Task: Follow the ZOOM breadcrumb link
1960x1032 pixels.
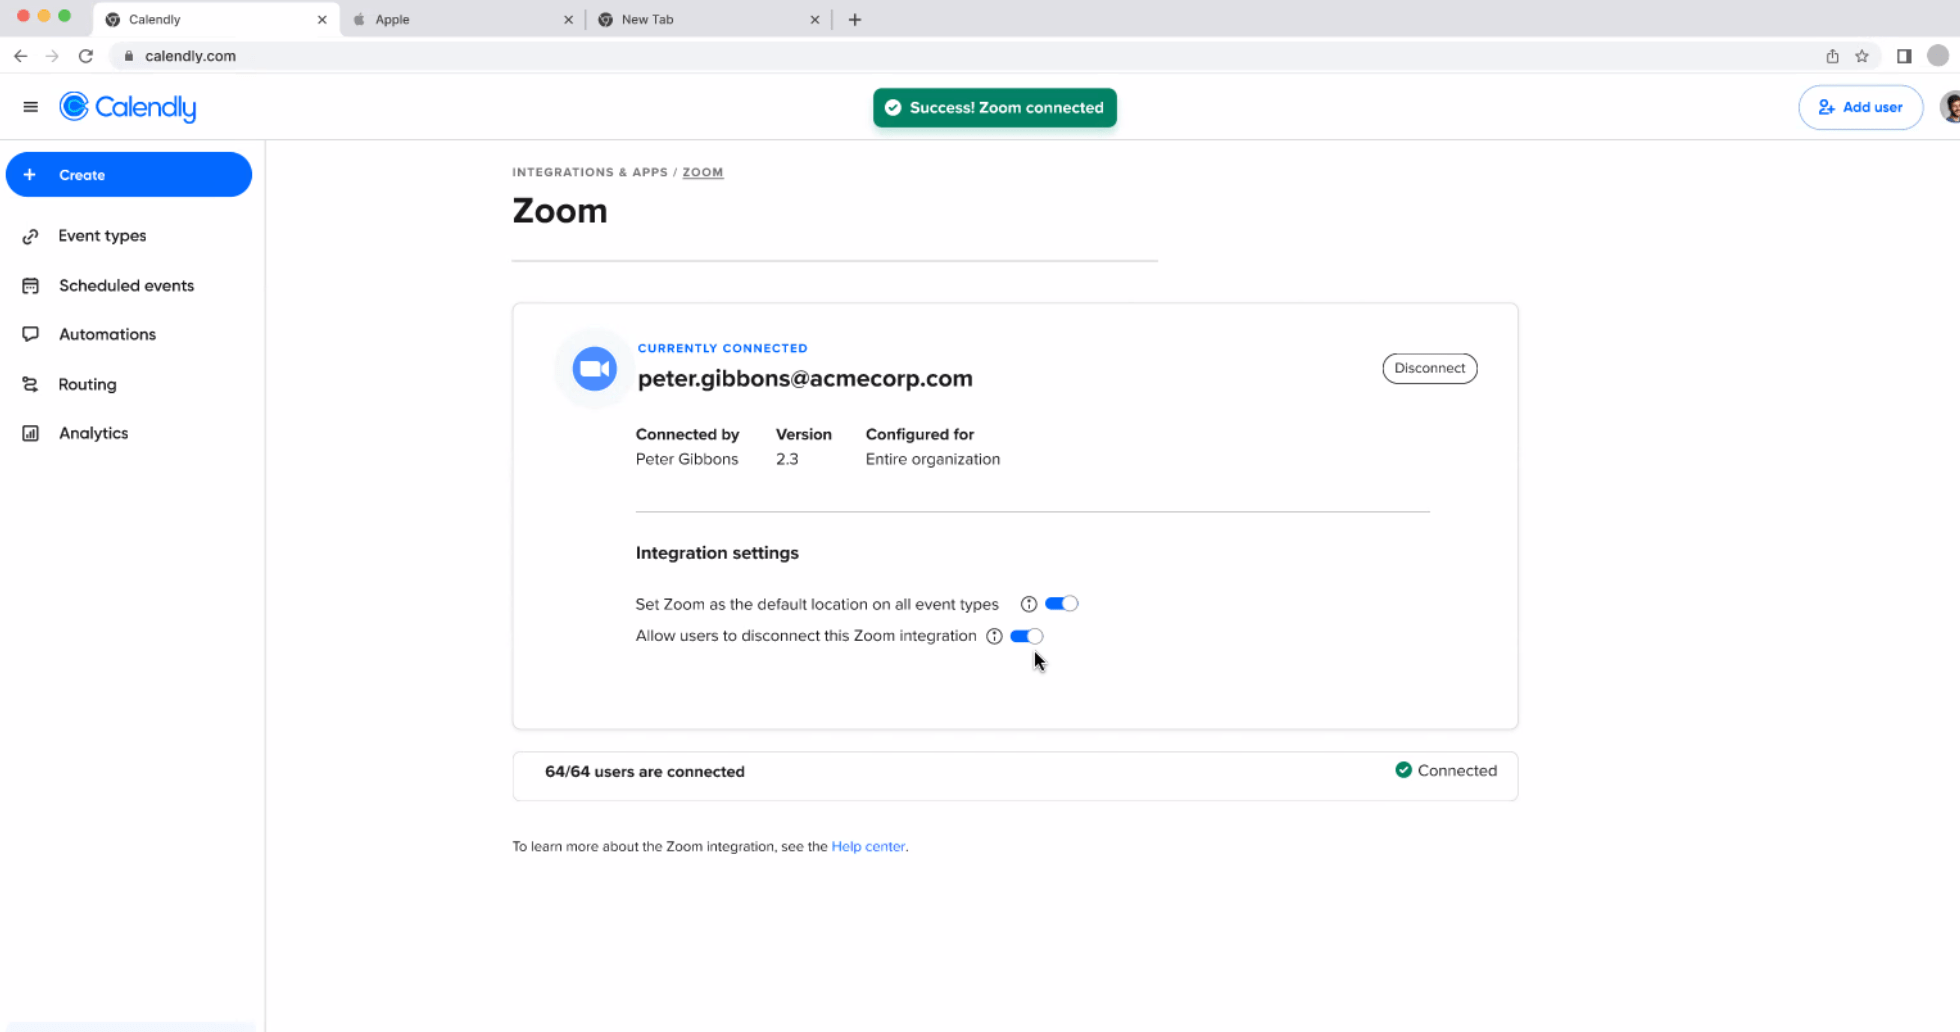Action: (x=703, y=172)
